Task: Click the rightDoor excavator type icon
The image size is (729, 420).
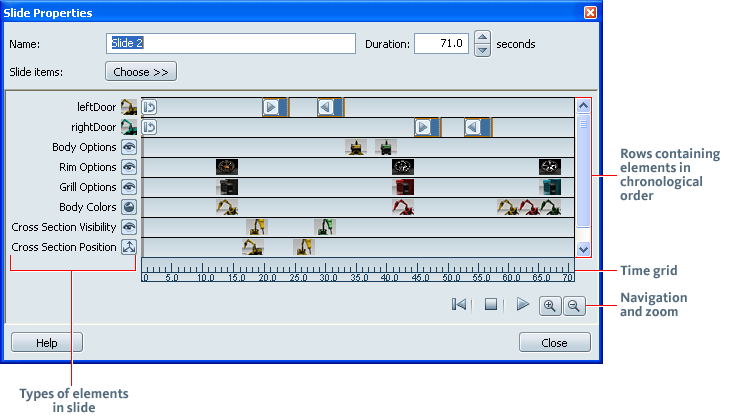Action: pyautogui.click(x=129, y=127)
